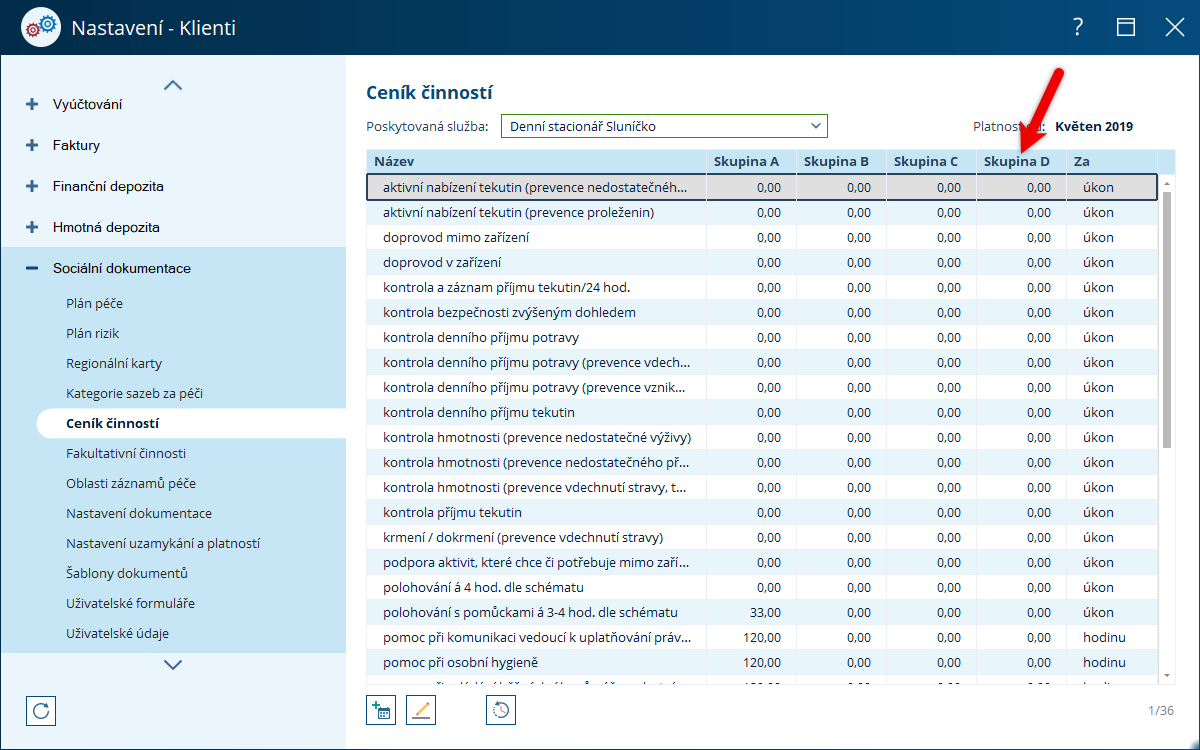The height and width of the screenshot is (750, 1200).
Task: Close the Nastavení - Klienti window
Action: click(1174, 28)
